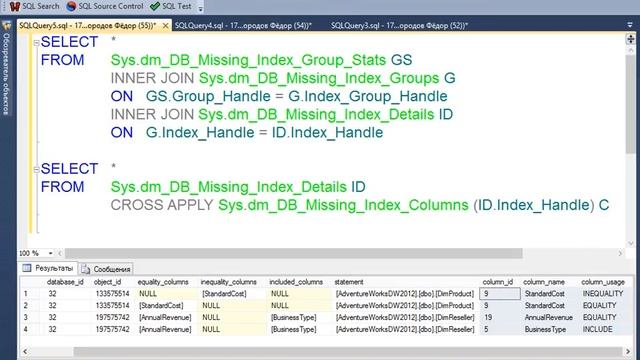Place cursor on Sys.dm_DB_Missing_Index_Columns in the query
The height and width of the screenshot is (360, 640).
tap(343, 205)
